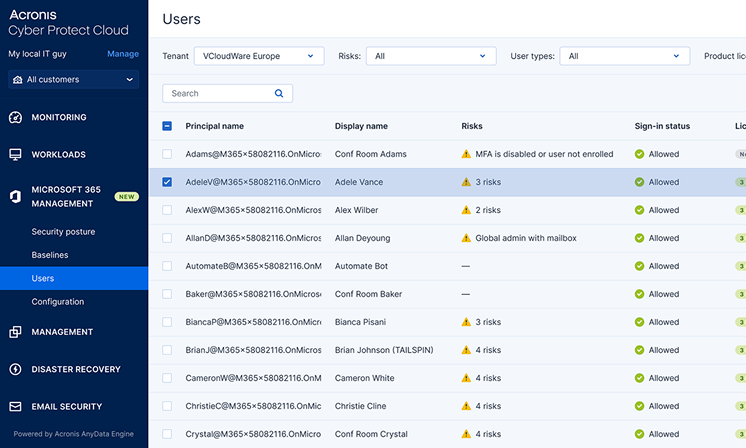Viewport: 746px width, 448px height.
Task: Click the Search input field
Action: point(227,93)
